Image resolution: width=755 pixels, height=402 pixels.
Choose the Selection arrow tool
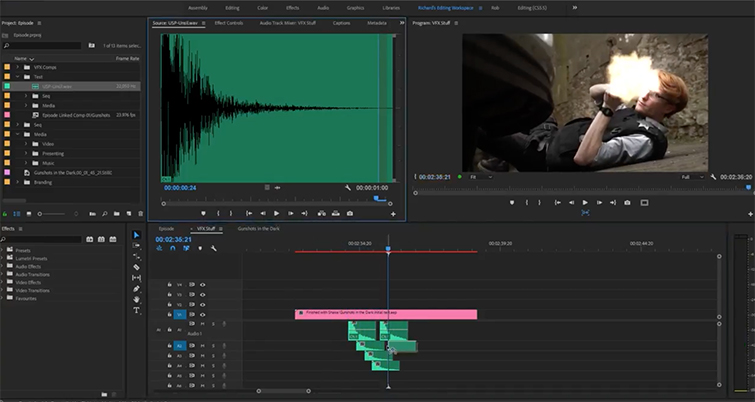coord(137,235)
